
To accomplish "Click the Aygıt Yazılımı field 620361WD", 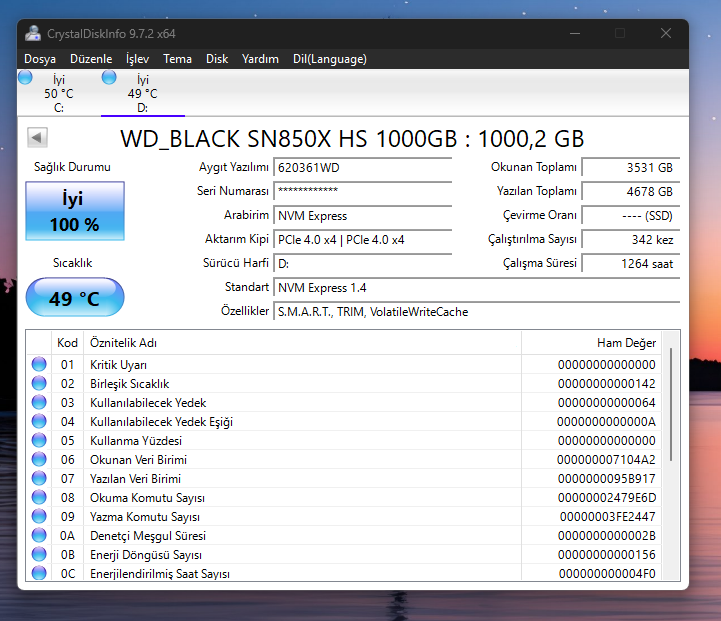I will [x=363, y=167].
